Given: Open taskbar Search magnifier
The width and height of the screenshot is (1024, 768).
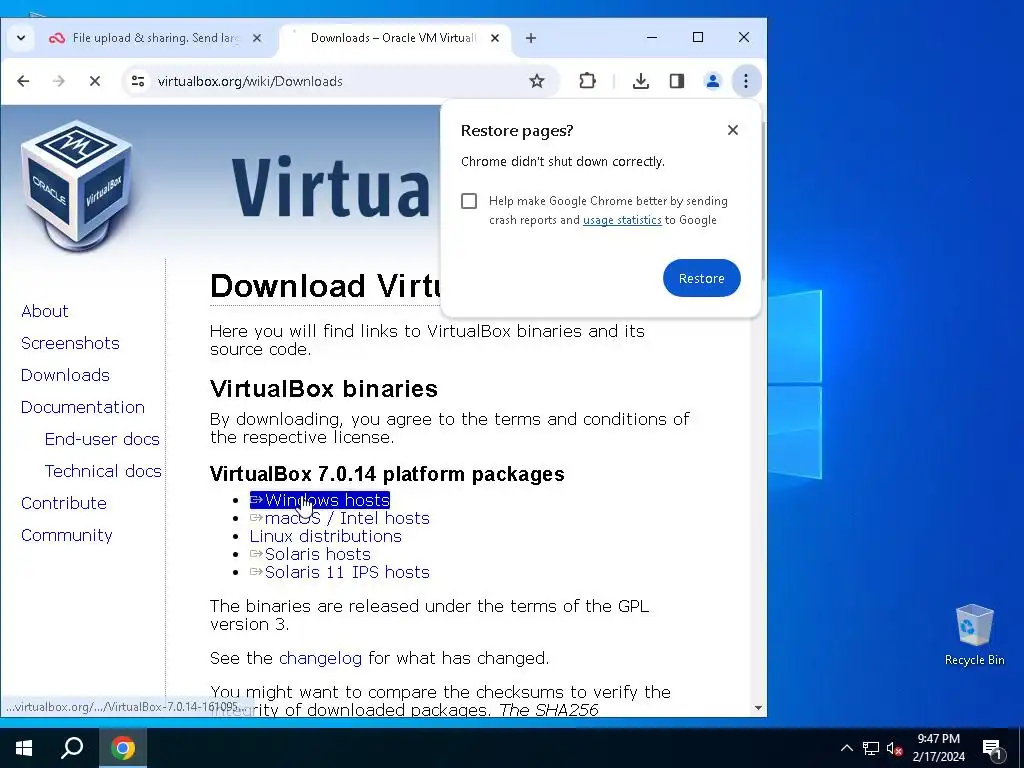Looking at the screenshot, I should [x=72, y=748].
